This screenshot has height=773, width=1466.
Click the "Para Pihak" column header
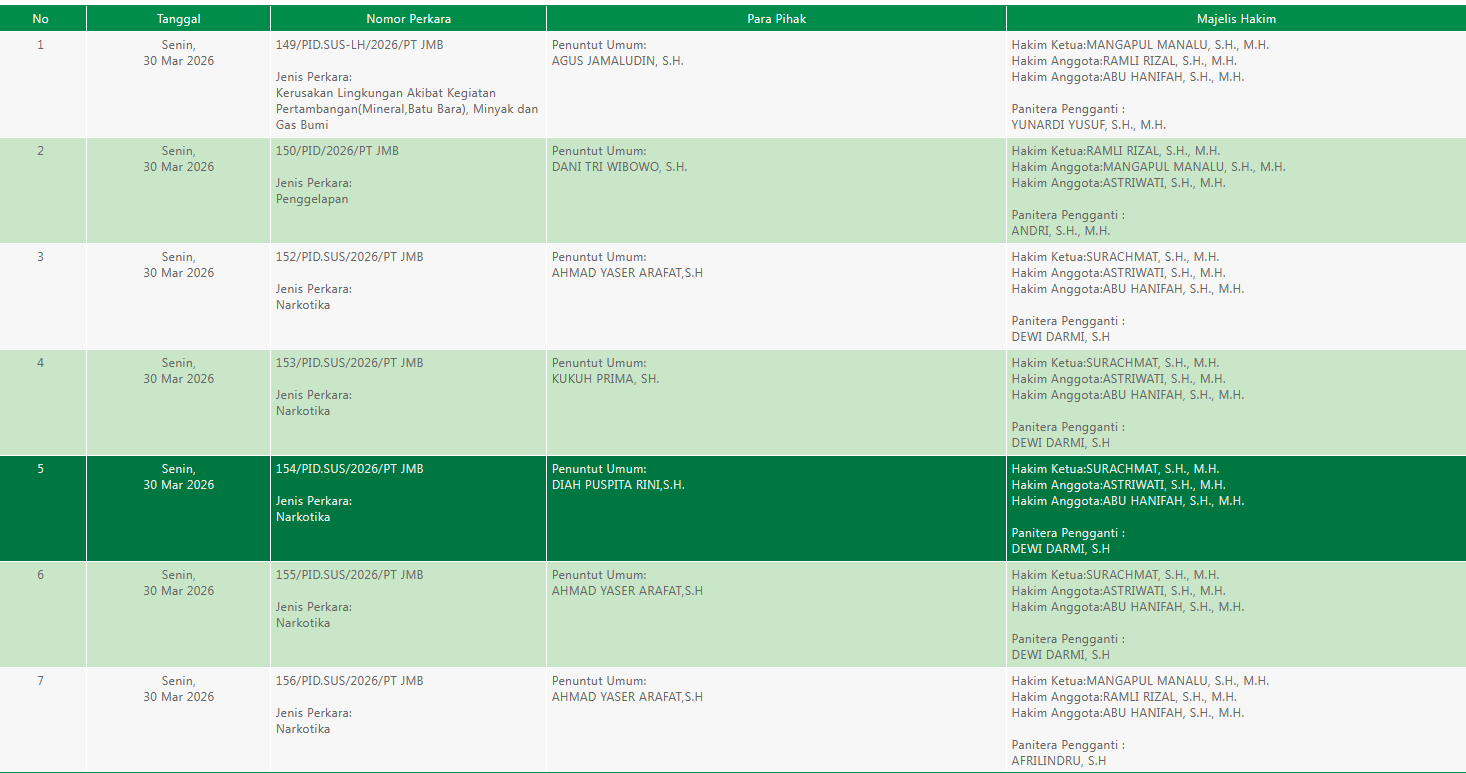point(776,19)
